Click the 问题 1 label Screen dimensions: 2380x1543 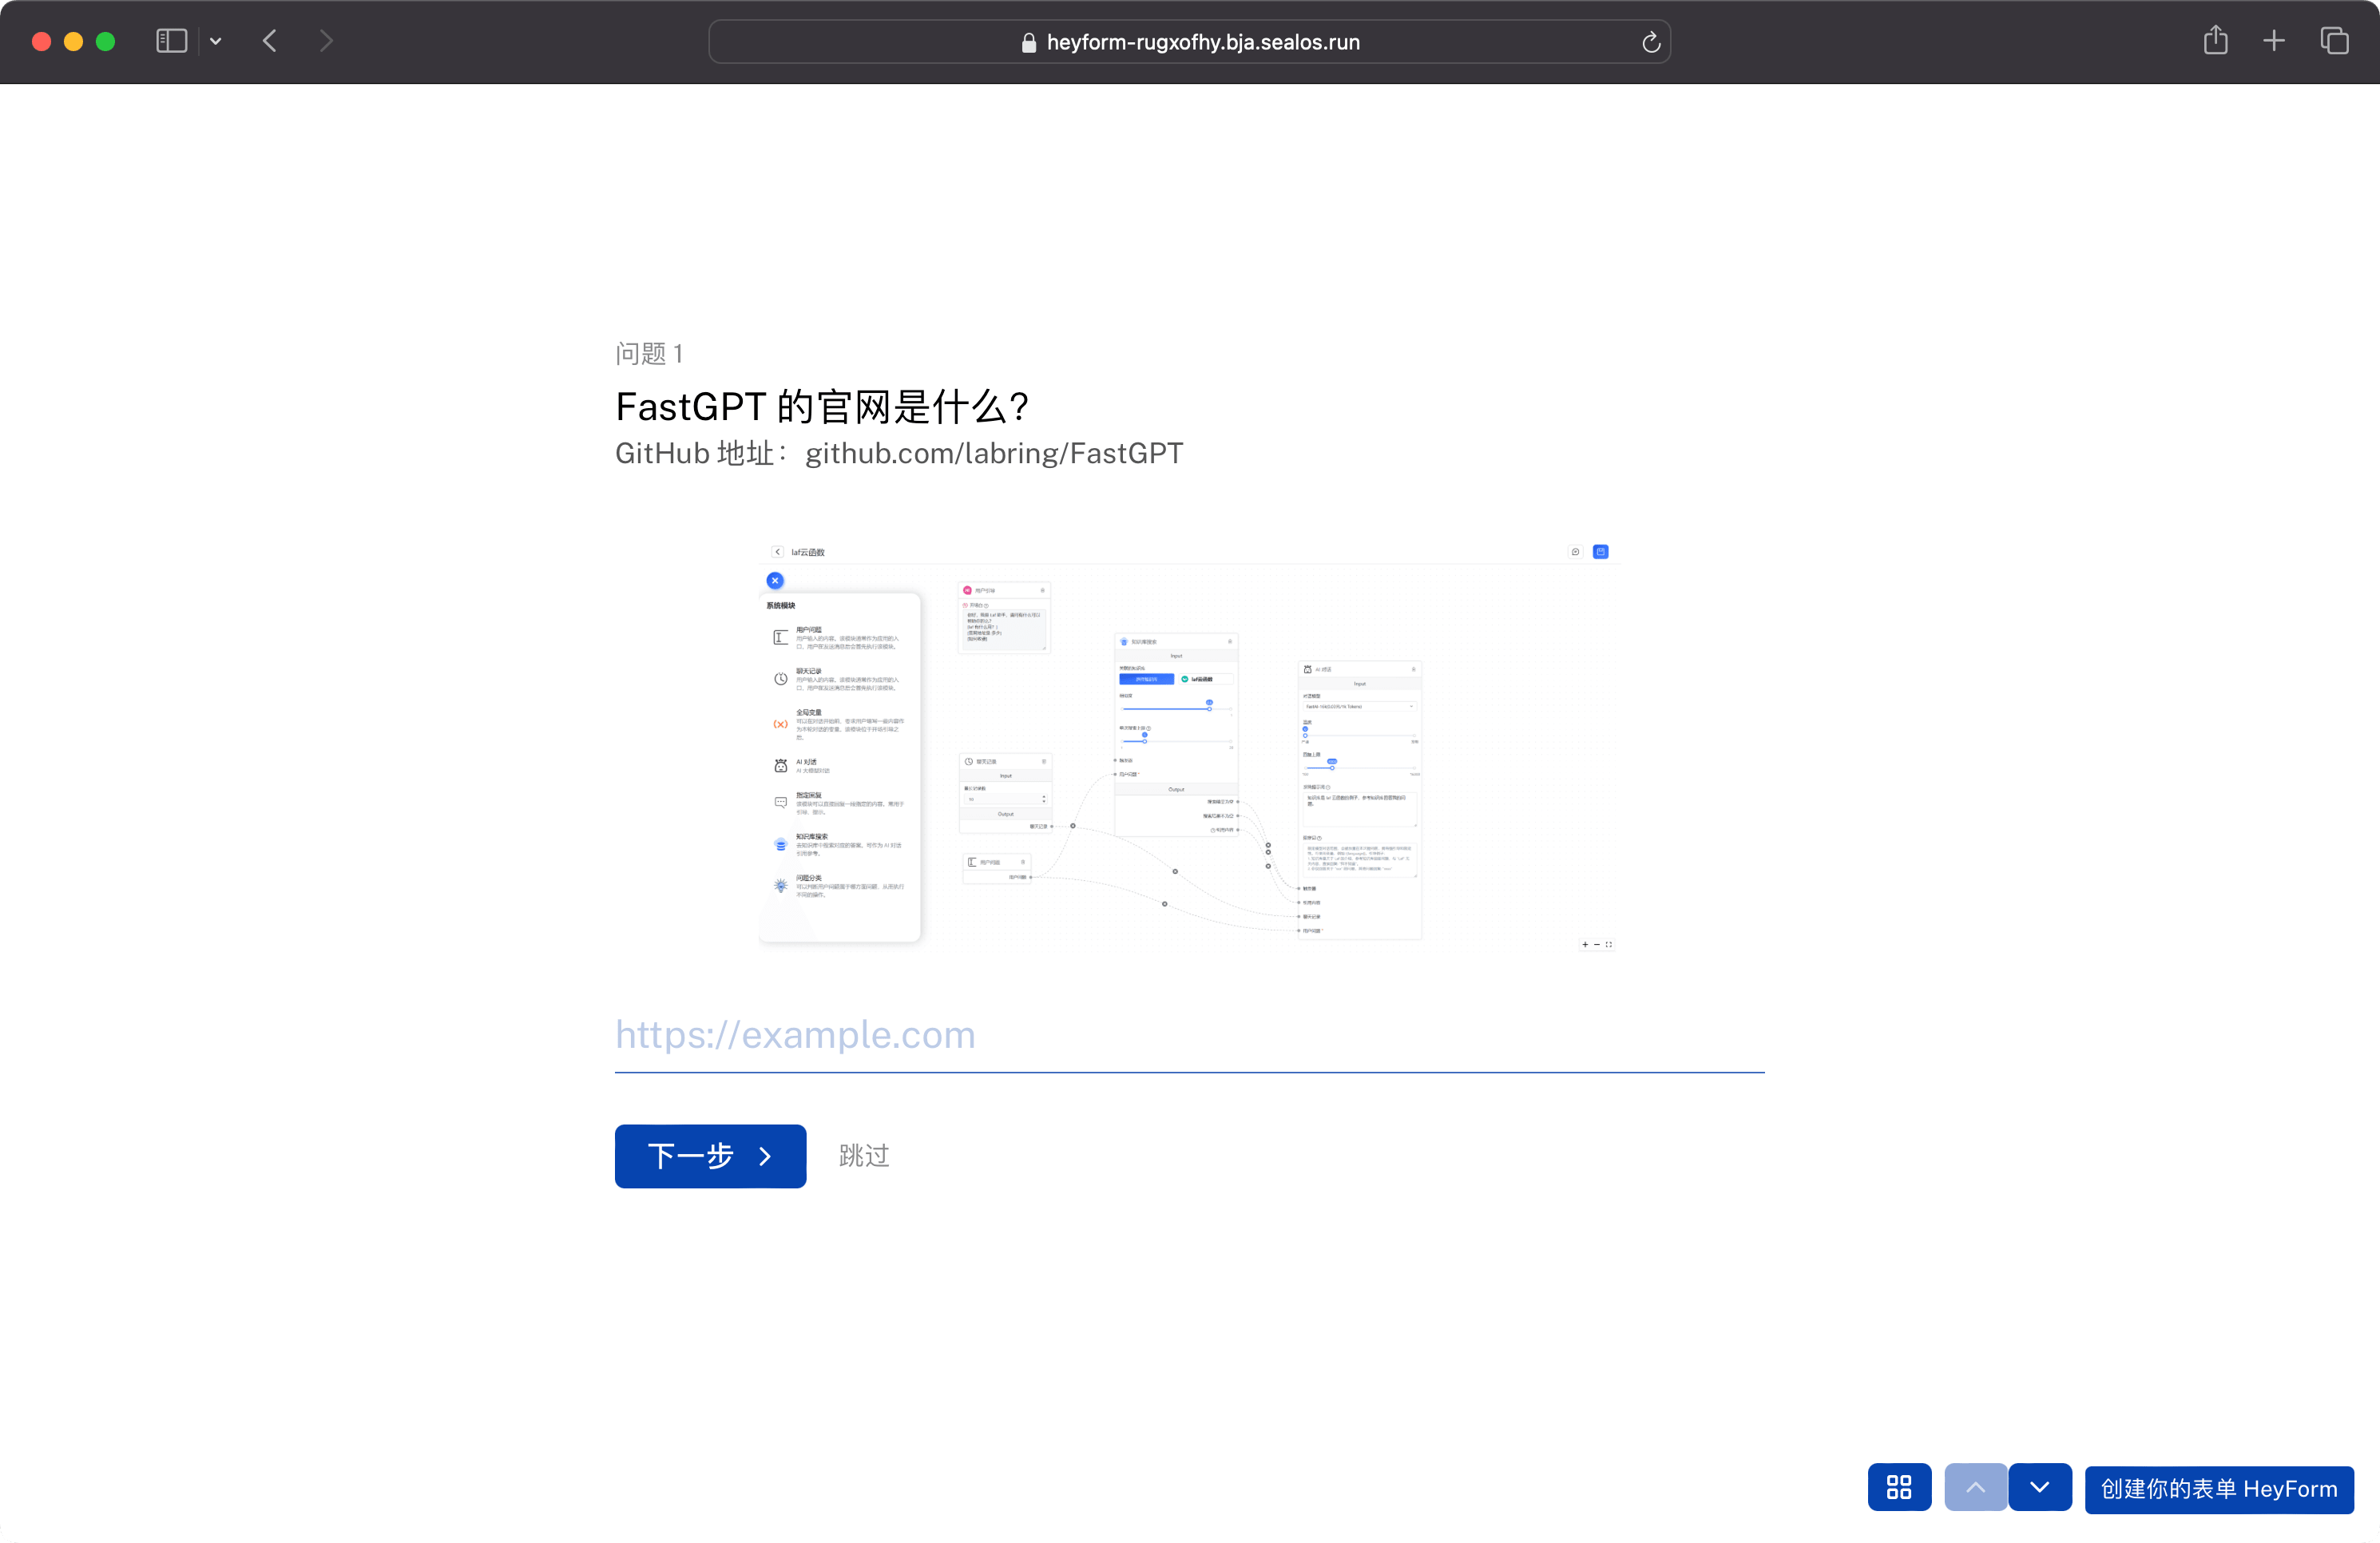(649, 354)
